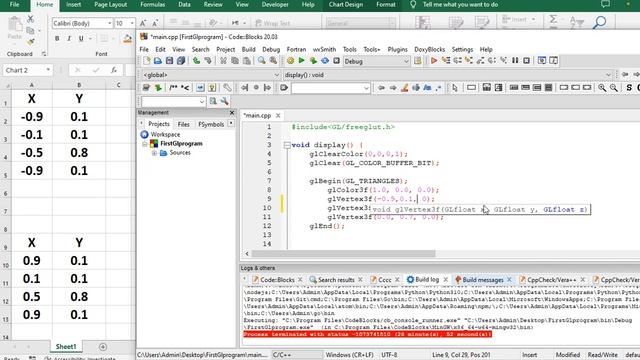Click the Save all files icon

point(181,61)
